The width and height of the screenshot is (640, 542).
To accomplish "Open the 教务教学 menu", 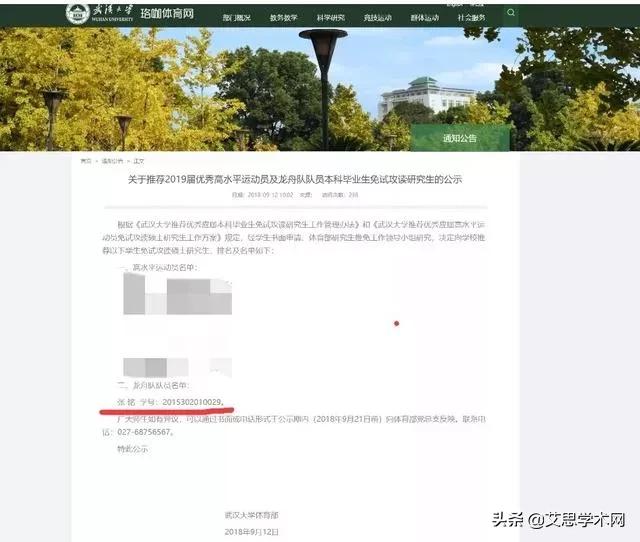I will pyautogui.click(x=283, y=18).
